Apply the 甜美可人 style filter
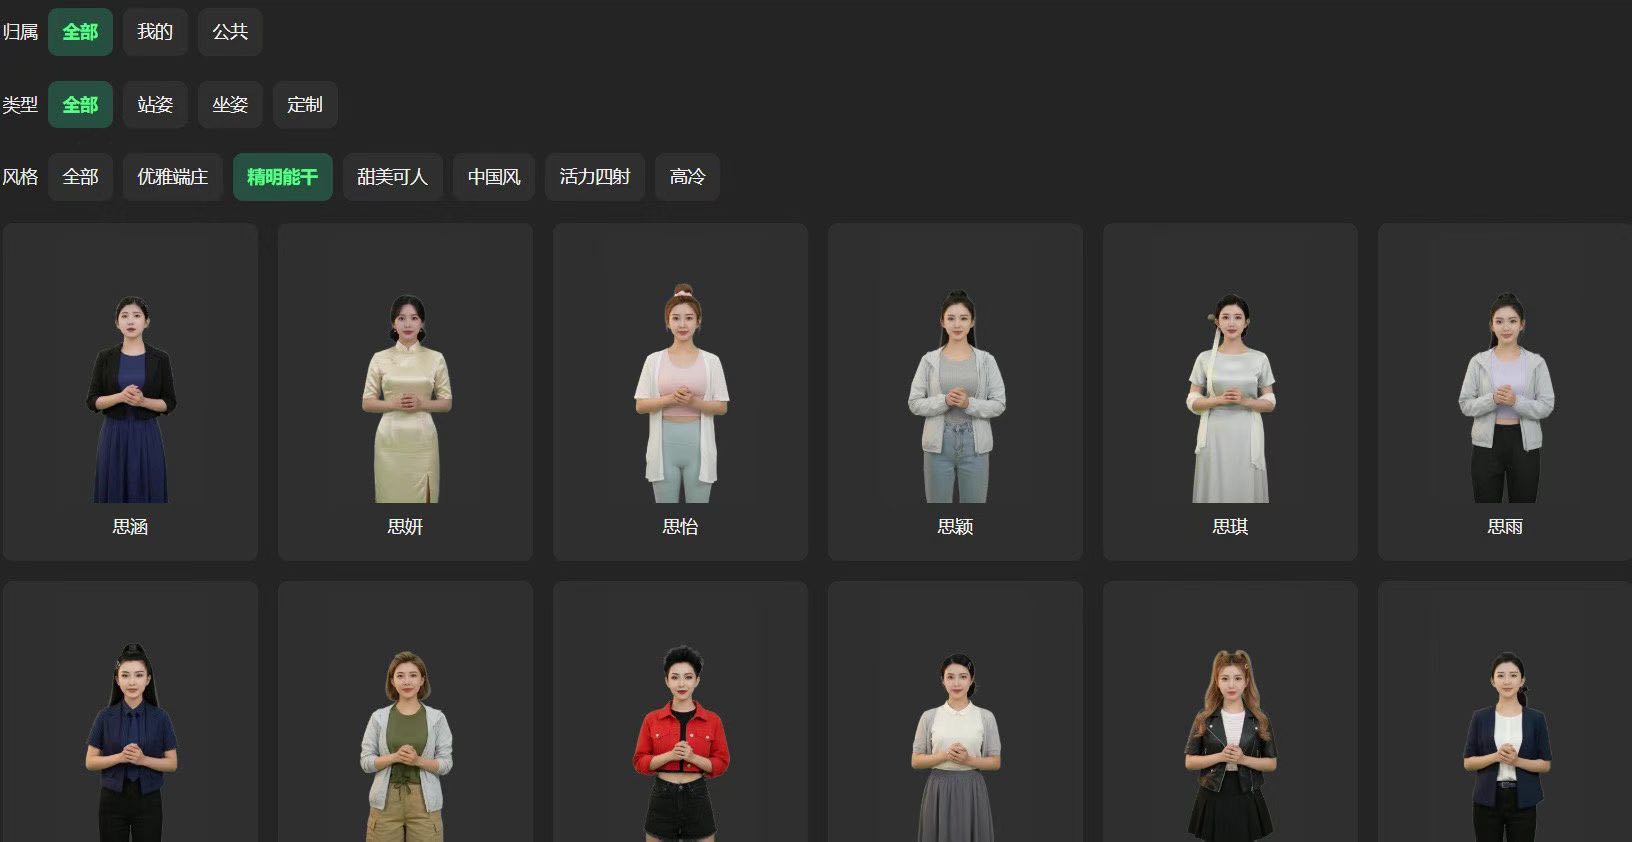This screenshot has height=842, width=1632. pos(392,177)
